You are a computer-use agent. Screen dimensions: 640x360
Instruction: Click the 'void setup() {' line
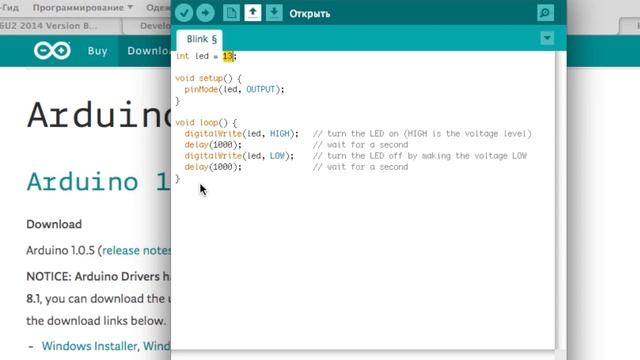[x=208, y=78]
